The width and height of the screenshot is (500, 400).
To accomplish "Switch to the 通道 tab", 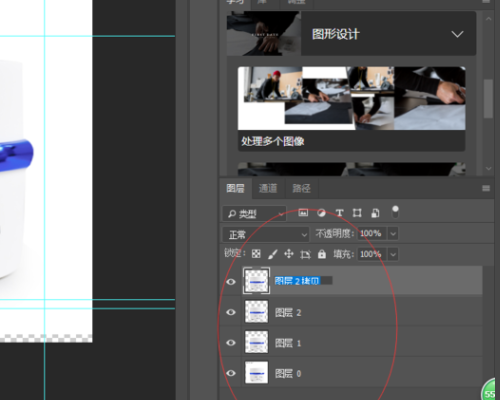I will point(268,188).
